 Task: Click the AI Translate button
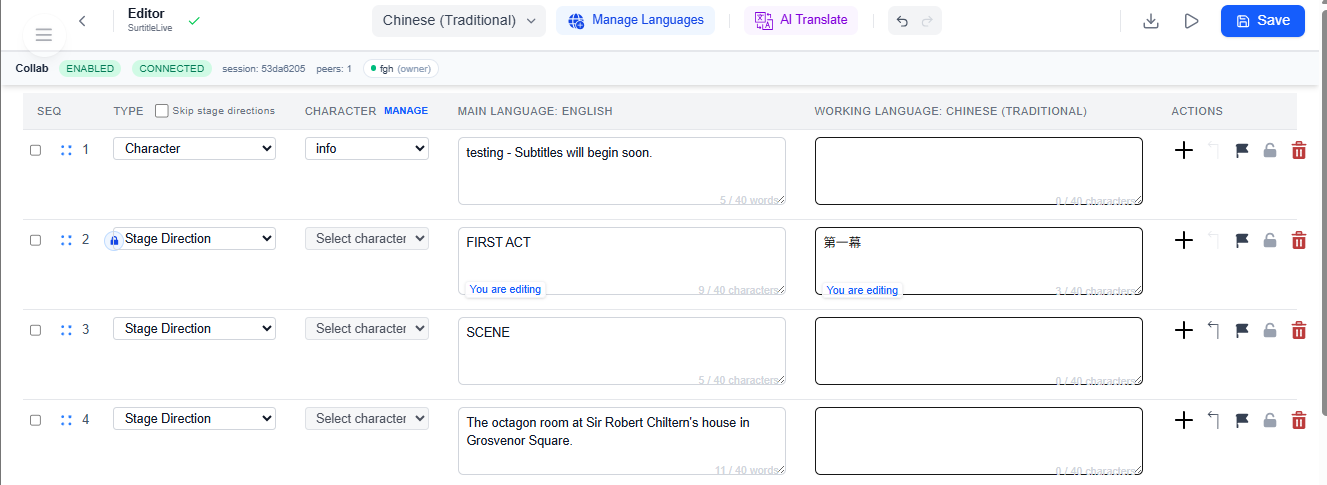[801, 20]
